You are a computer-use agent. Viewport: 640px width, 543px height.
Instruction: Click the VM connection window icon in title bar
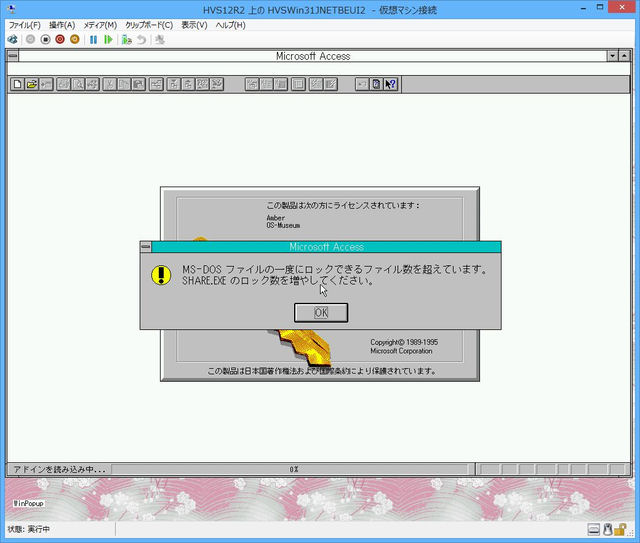pyautogui.click(x=11, y=9)
